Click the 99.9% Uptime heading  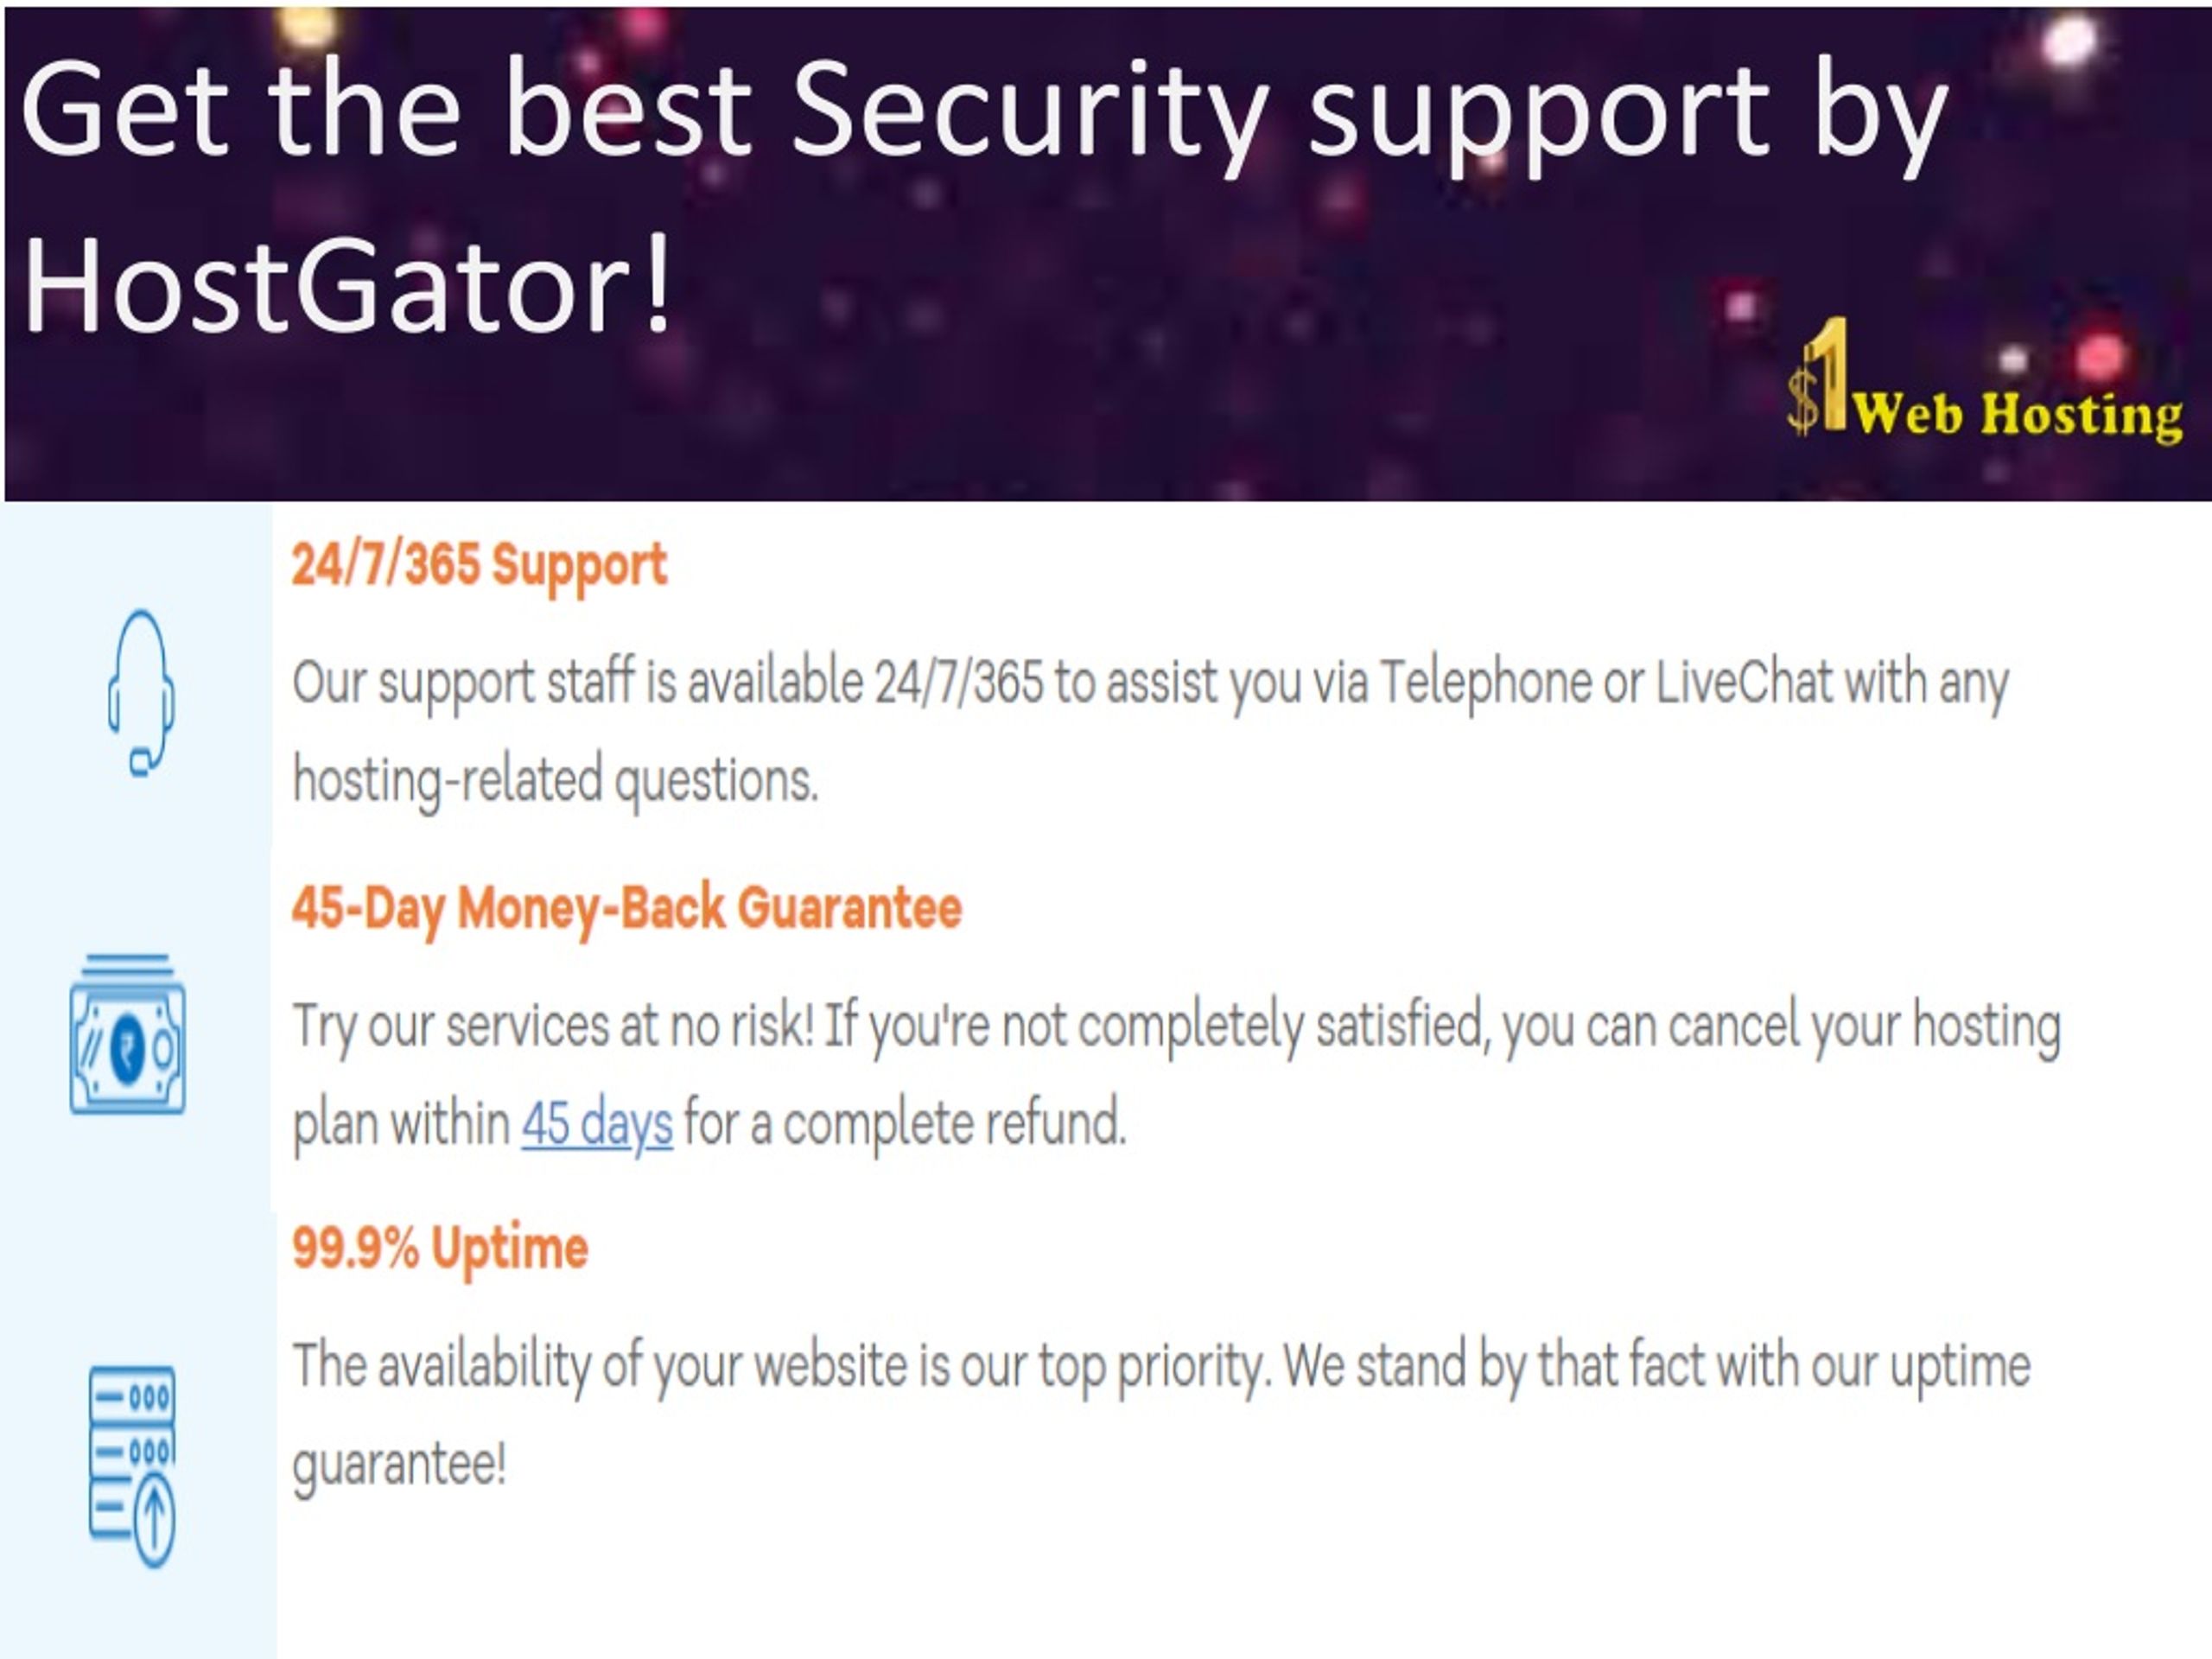pyautogui.click(x=440, y=1249)
